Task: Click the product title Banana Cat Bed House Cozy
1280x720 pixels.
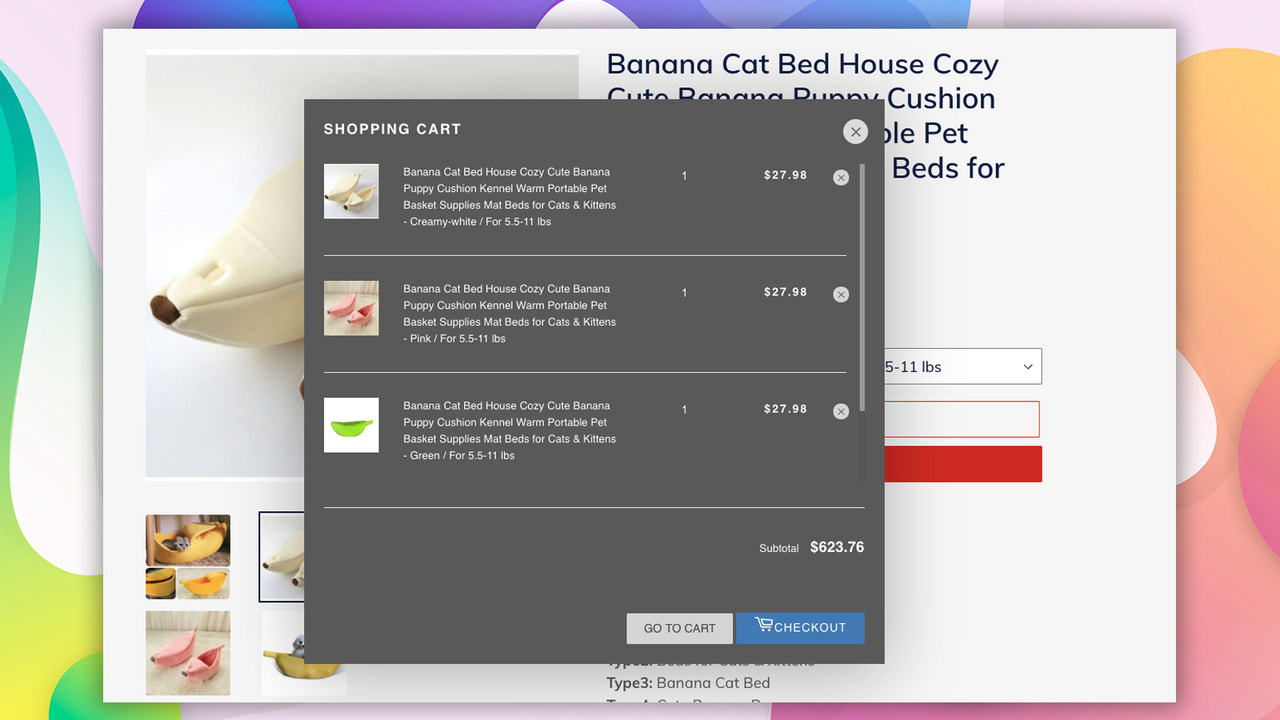Action: pos(800,64)
